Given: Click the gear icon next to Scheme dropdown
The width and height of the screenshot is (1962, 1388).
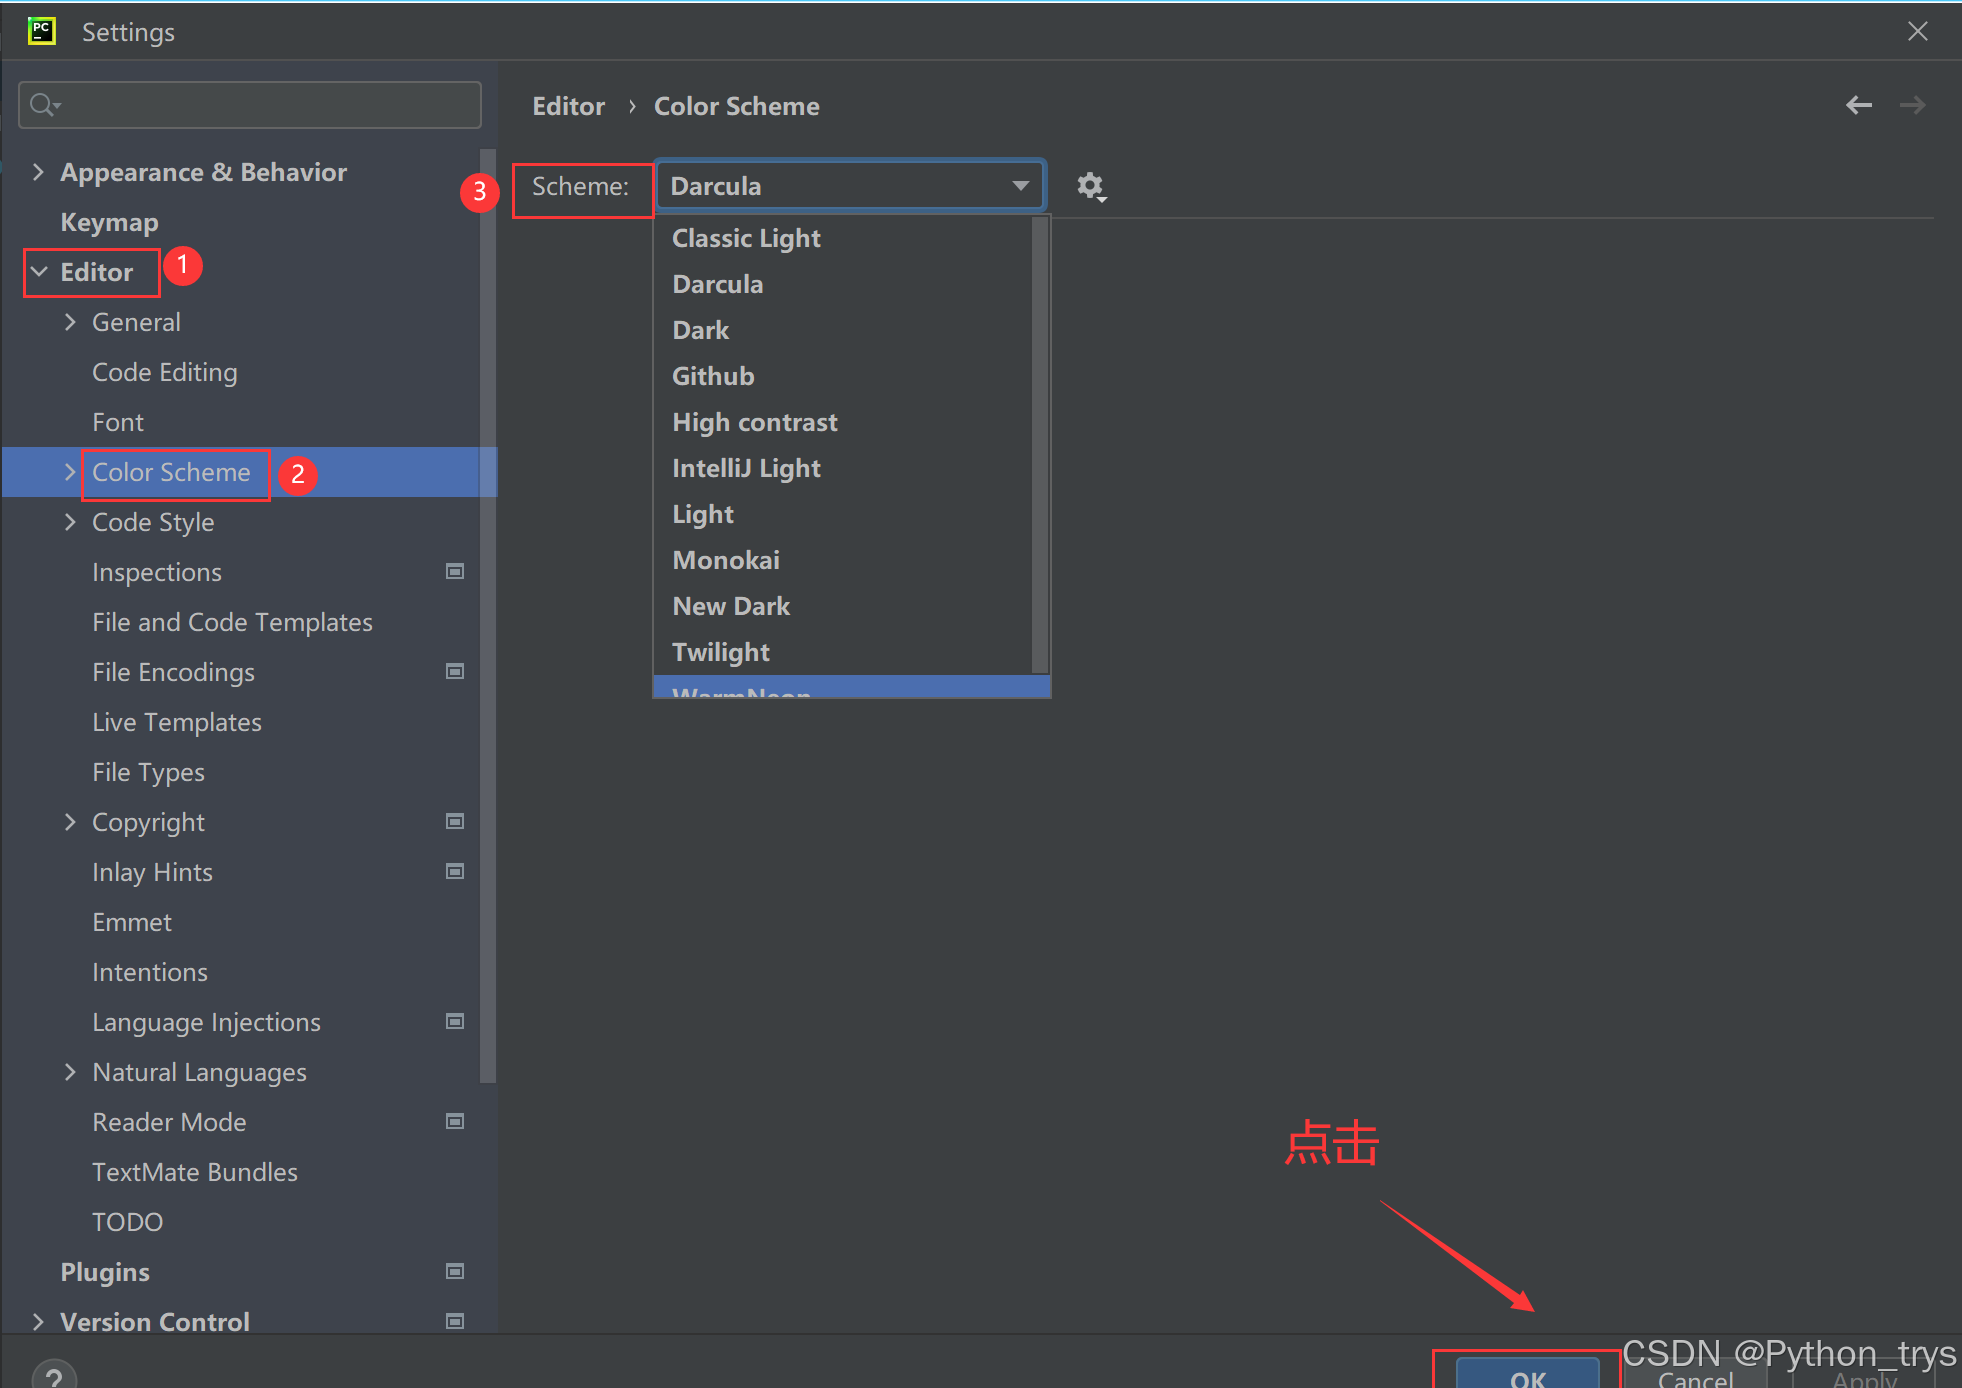Looking at the screenshot, I should tap(1090, 187).
